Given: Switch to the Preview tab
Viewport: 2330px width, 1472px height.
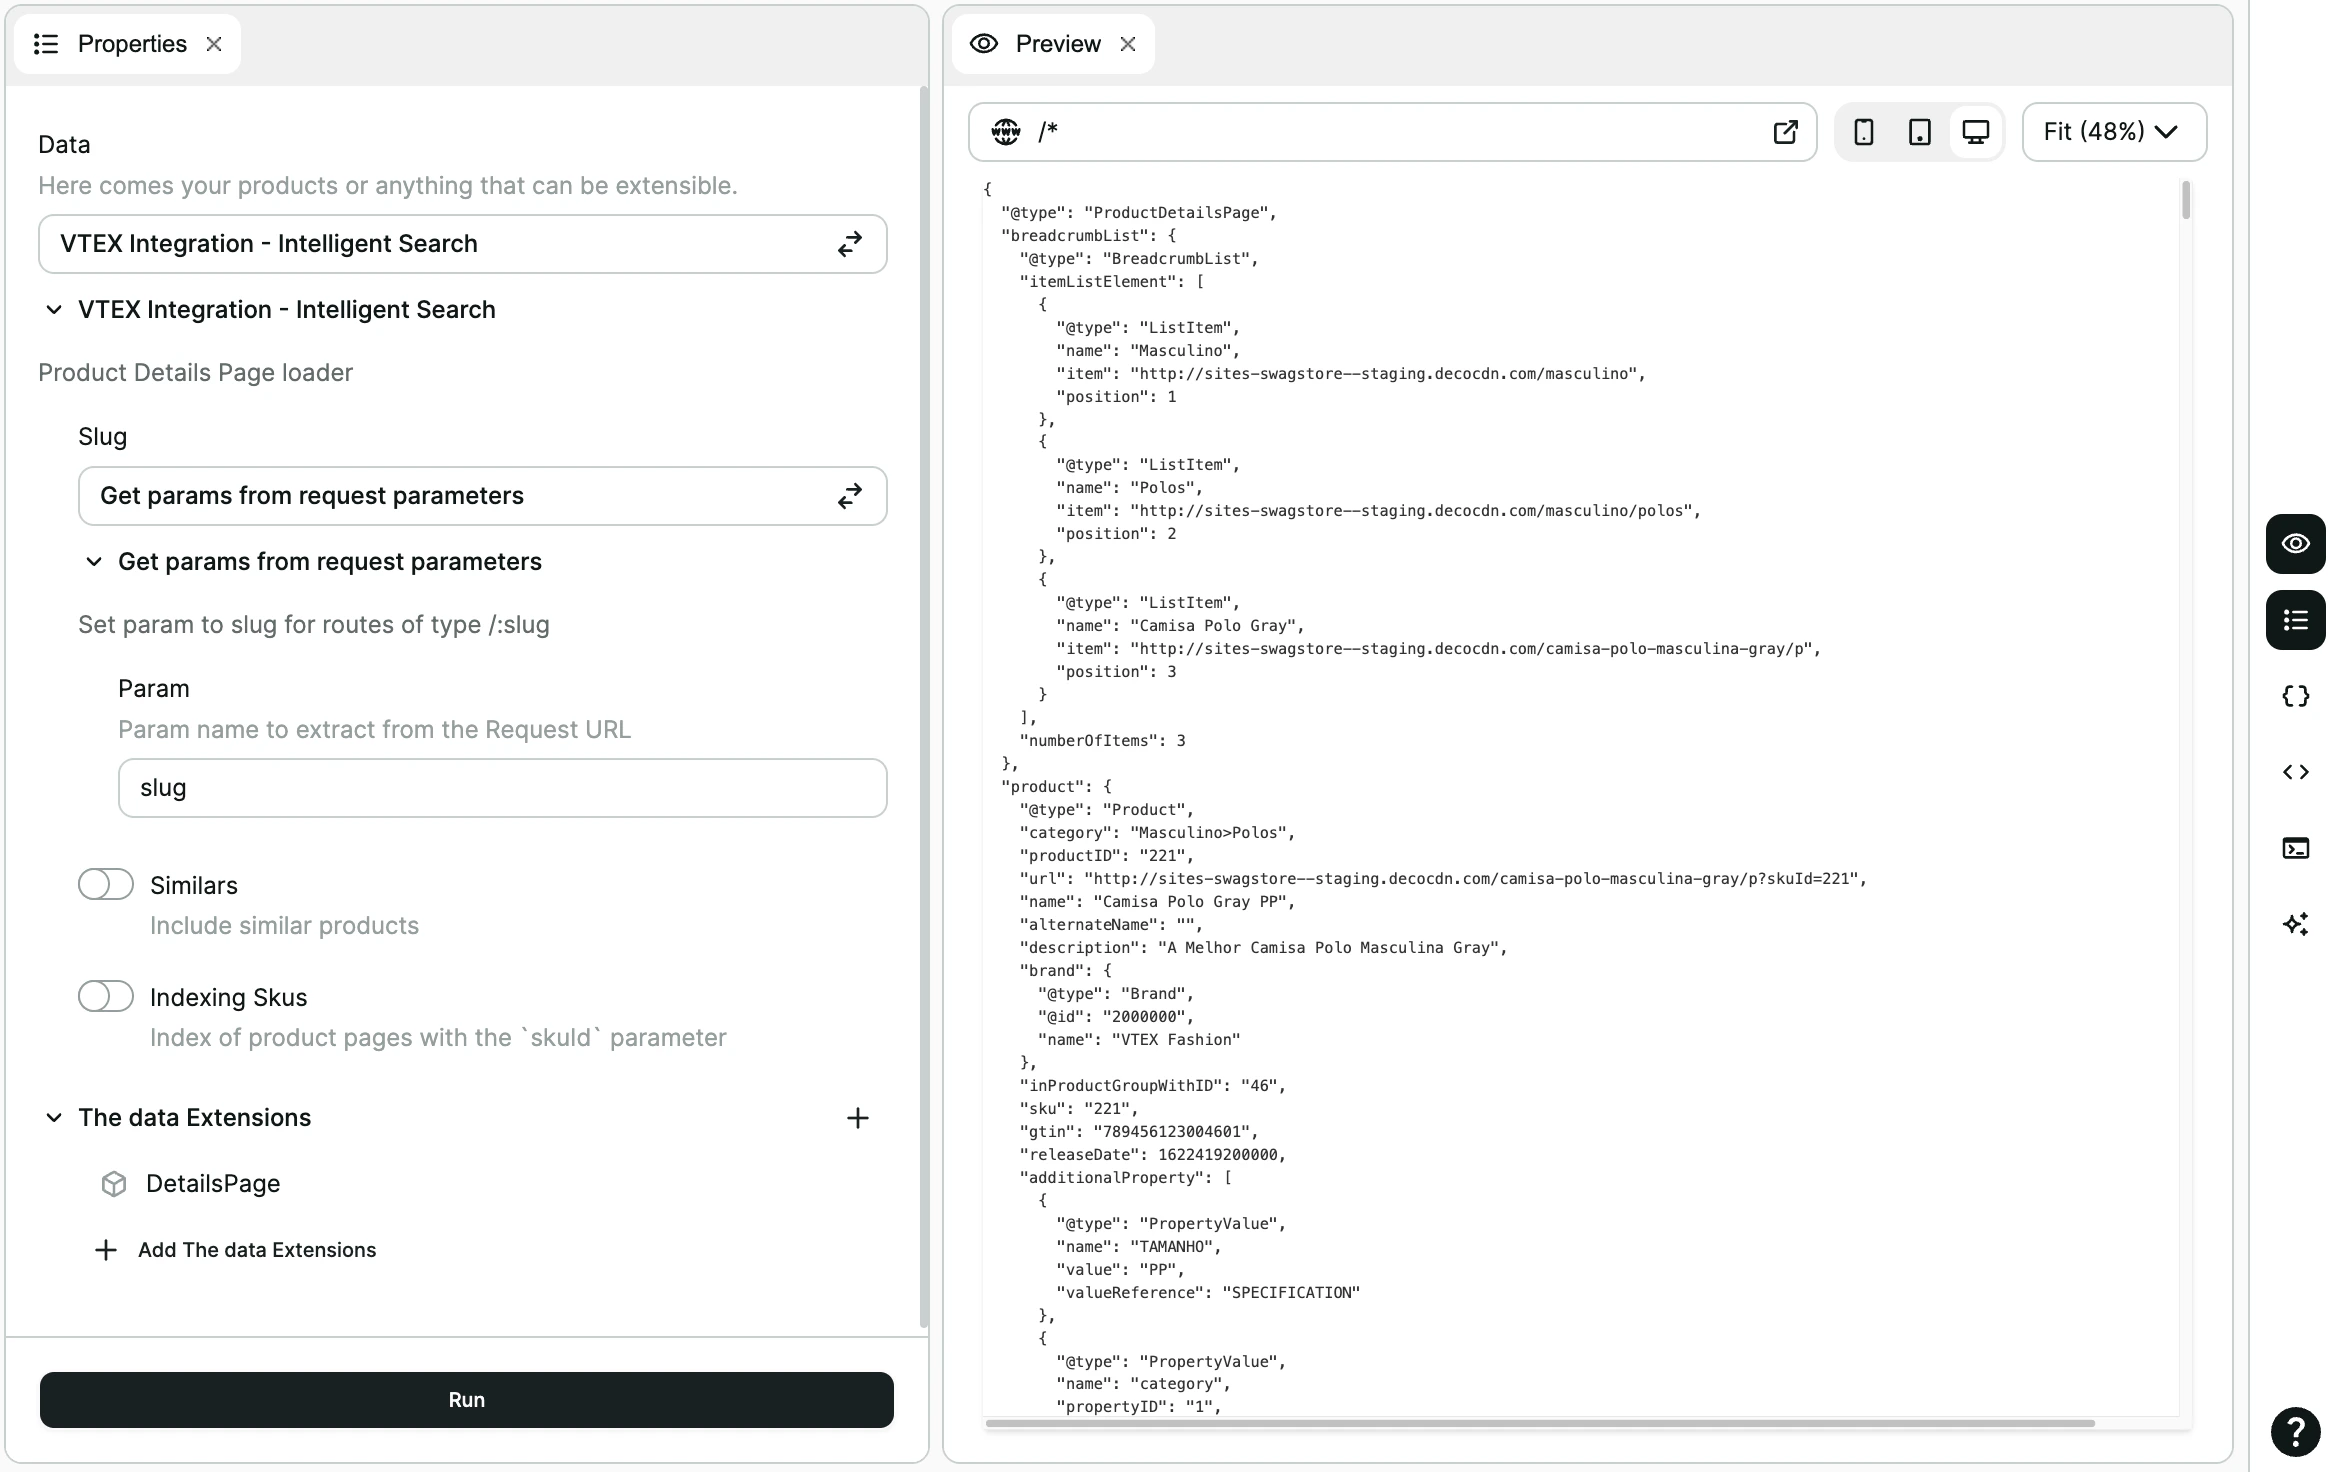Looking at the screenshot, I should 1057,44.
